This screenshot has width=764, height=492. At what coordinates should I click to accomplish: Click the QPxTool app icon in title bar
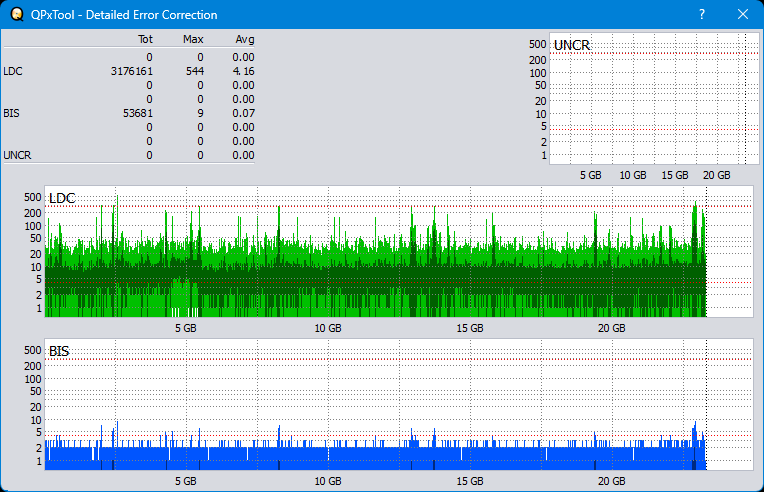pyautogui.click(x=17, y=15)
